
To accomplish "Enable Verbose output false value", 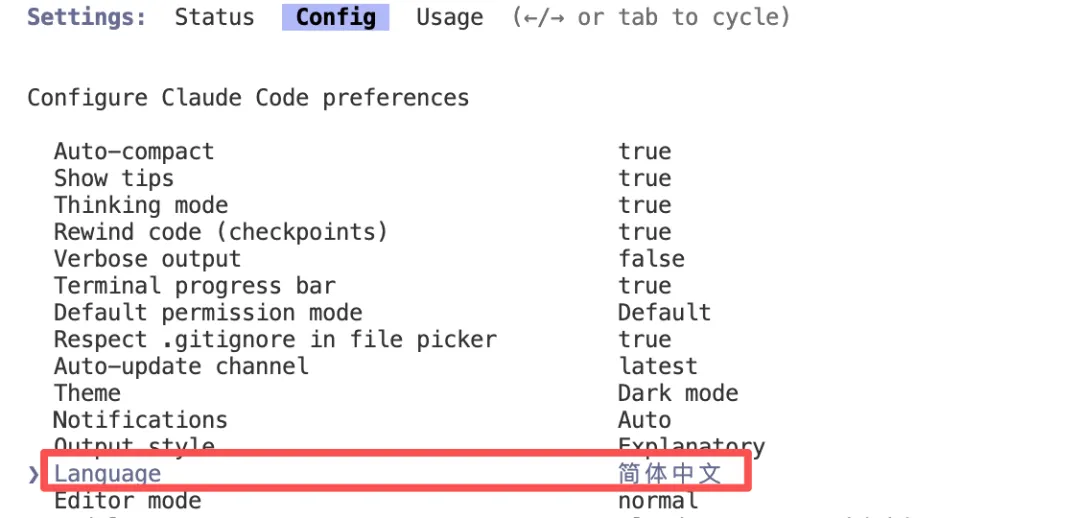I will (x=651, y=259).
